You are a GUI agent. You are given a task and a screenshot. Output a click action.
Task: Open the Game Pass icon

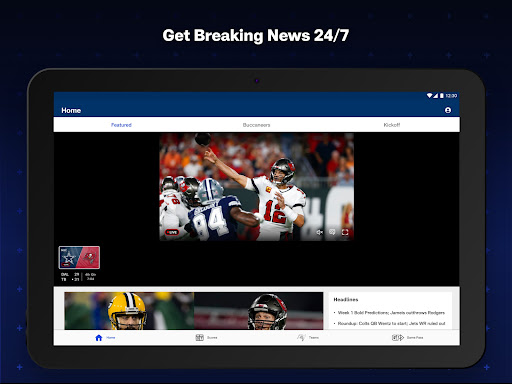point(398,338)
